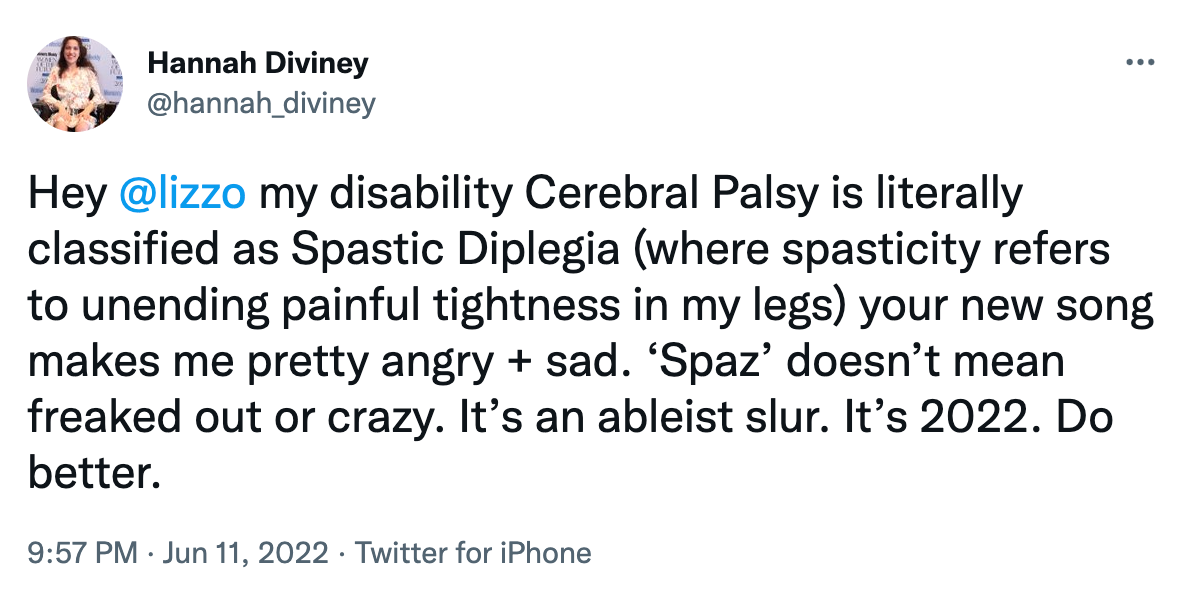Open the Hannah Diviney display name link

258,64
